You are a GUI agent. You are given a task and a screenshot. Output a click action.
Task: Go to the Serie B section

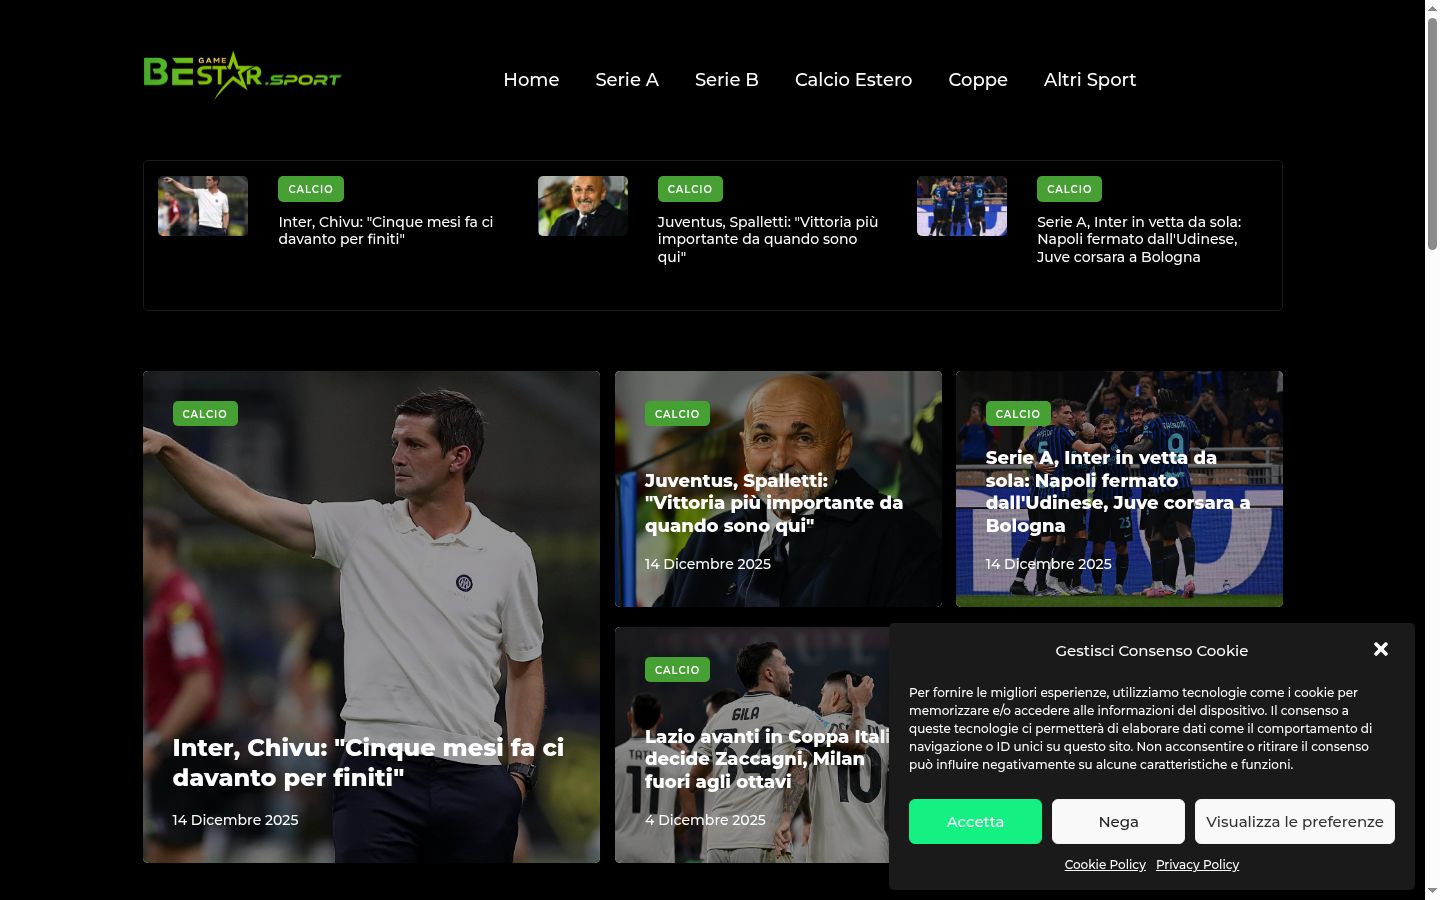click(727, 80)
